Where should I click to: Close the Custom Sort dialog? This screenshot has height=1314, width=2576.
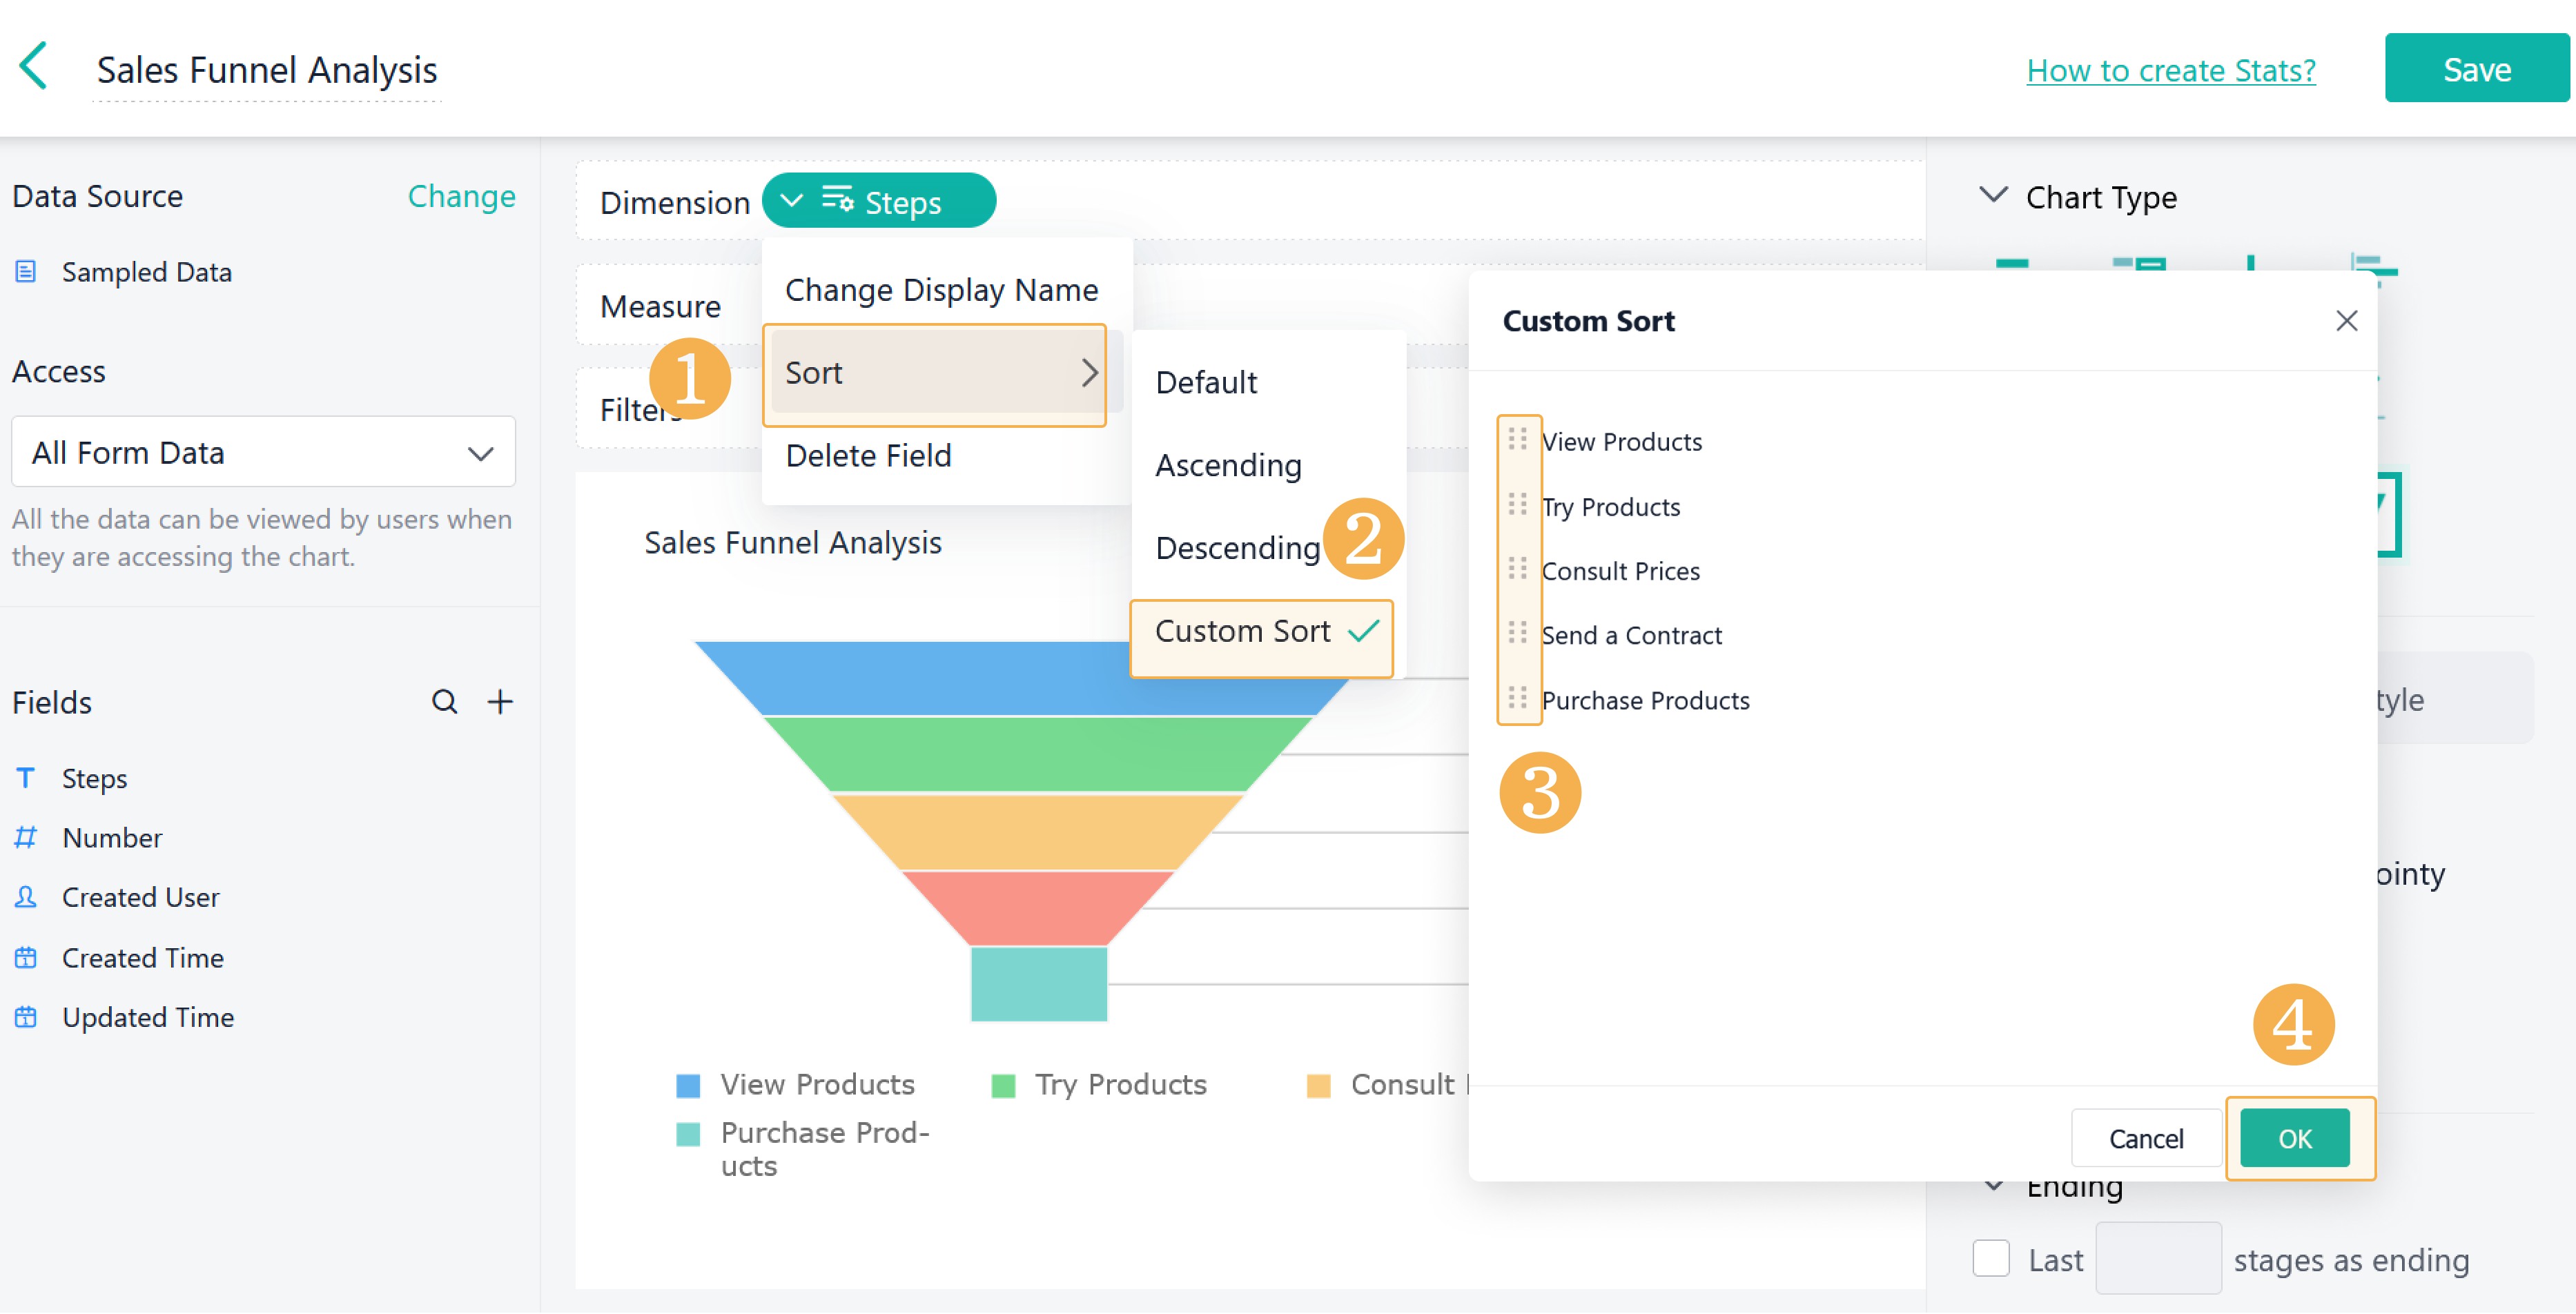tap(2346, 321)
